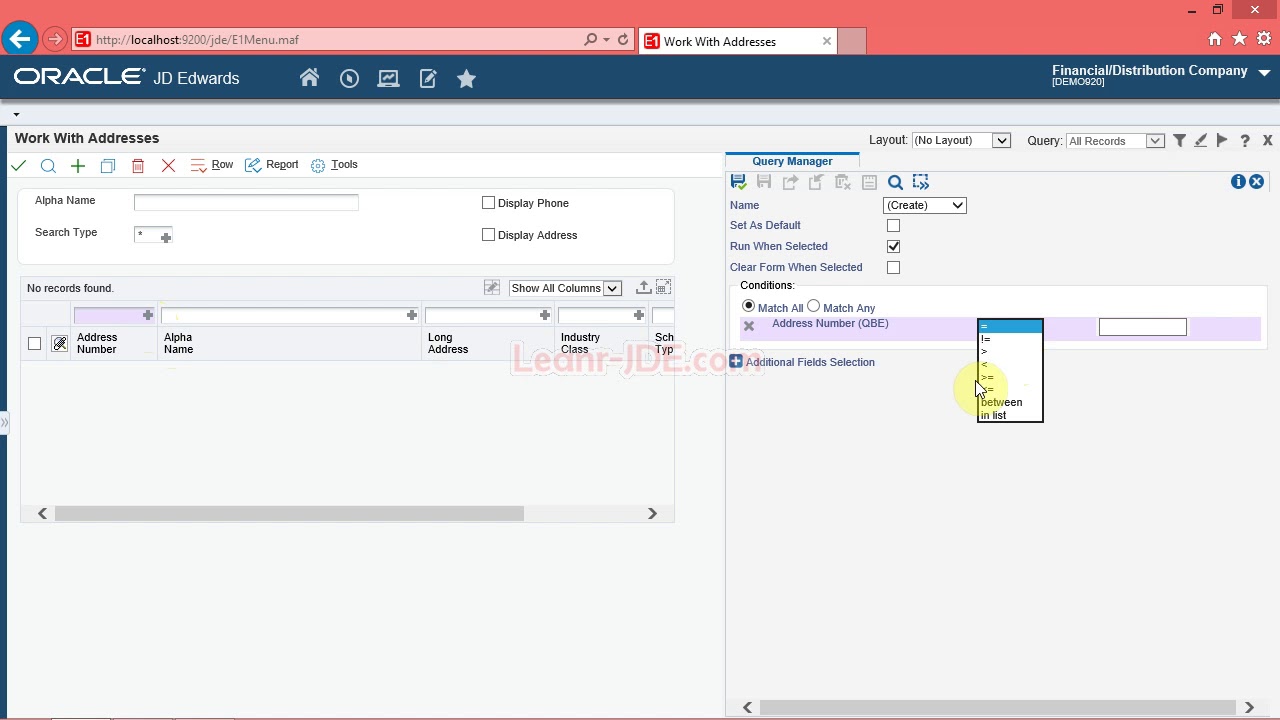Open the Personalization edit icon in header
Viewport: 1280px width, 720px height.
[x=428, y=78]
